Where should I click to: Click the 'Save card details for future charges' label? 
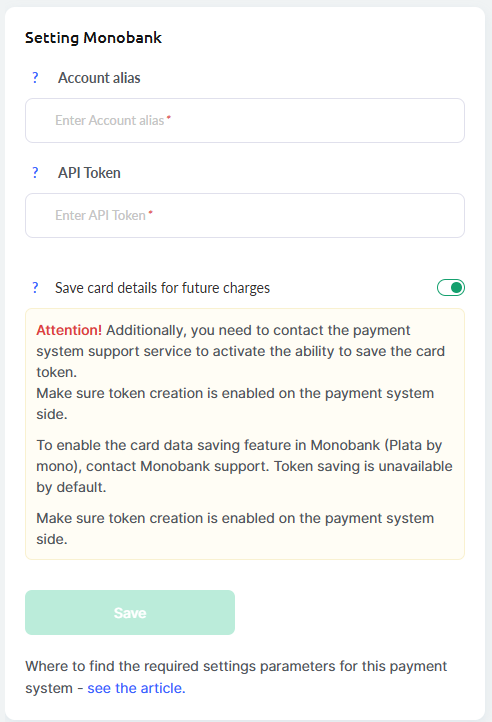pyautogui.click(x=163, y=288)
